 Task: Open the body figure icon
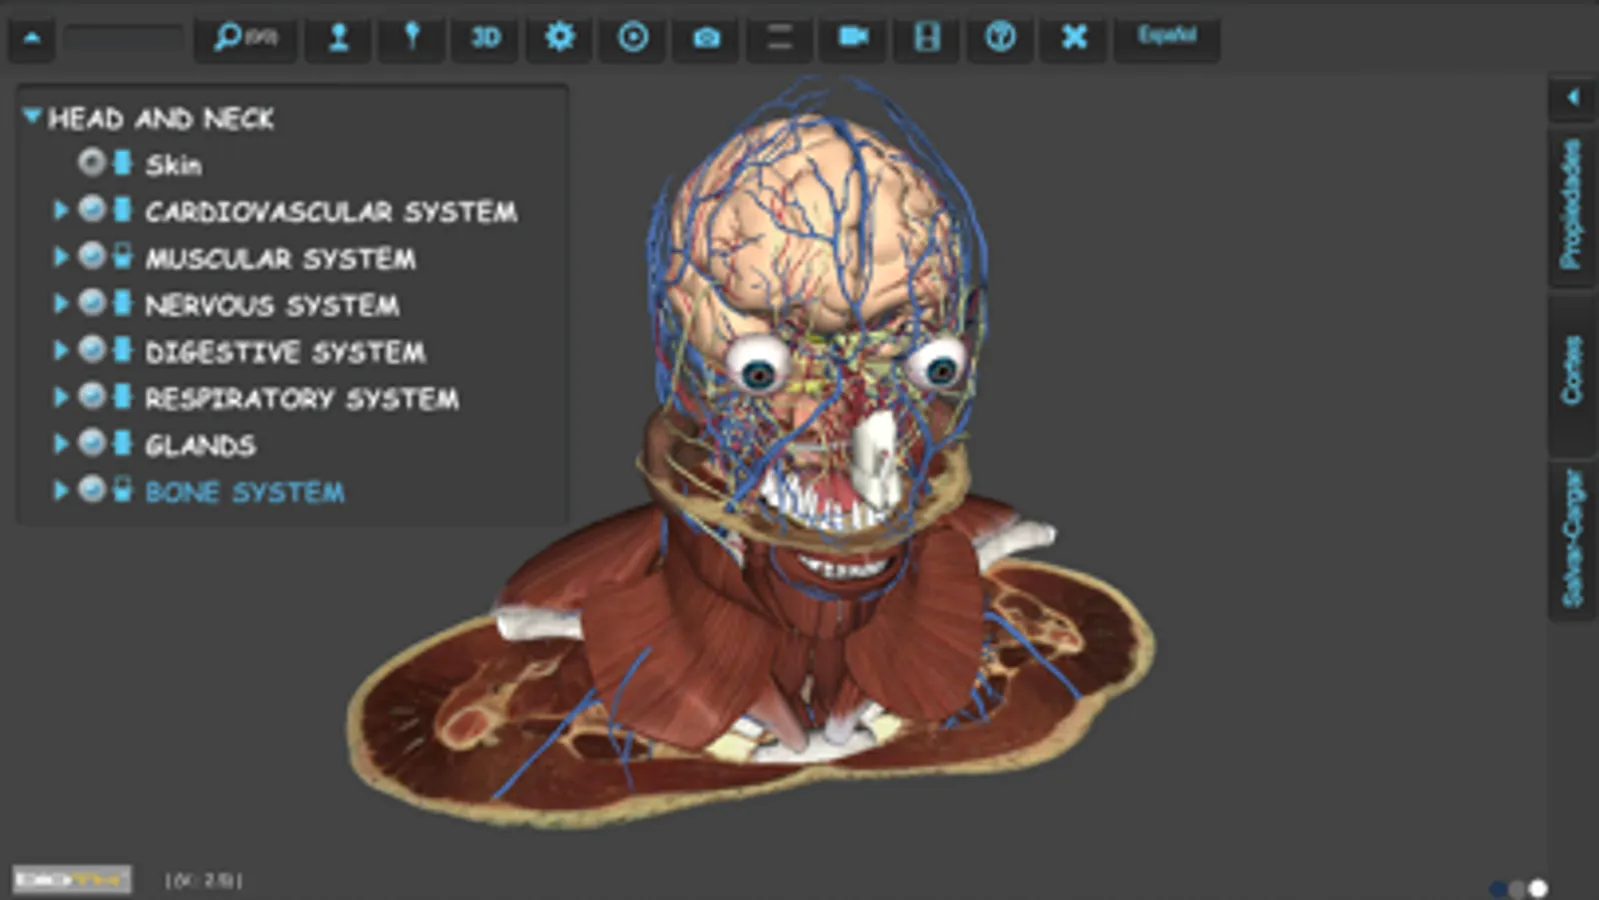click(x=339, y=38)
